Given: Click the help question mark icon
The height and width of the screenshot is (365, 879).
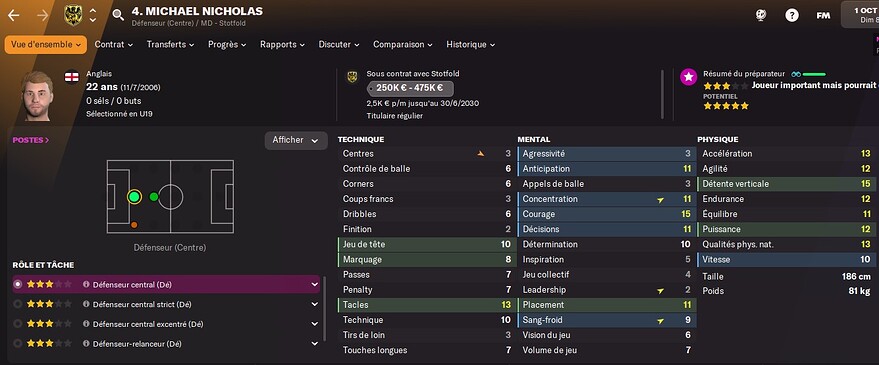Looking at the screenshot, I should pyautogui.click(x=792, y=15).
